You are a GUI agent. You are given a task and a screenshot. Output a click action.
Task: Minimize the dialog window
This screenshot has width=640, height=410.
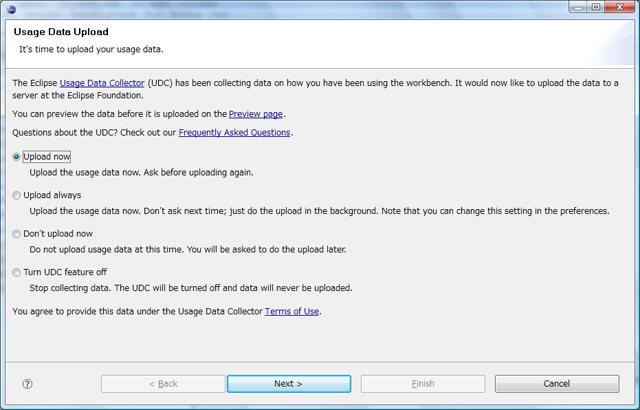578,7
